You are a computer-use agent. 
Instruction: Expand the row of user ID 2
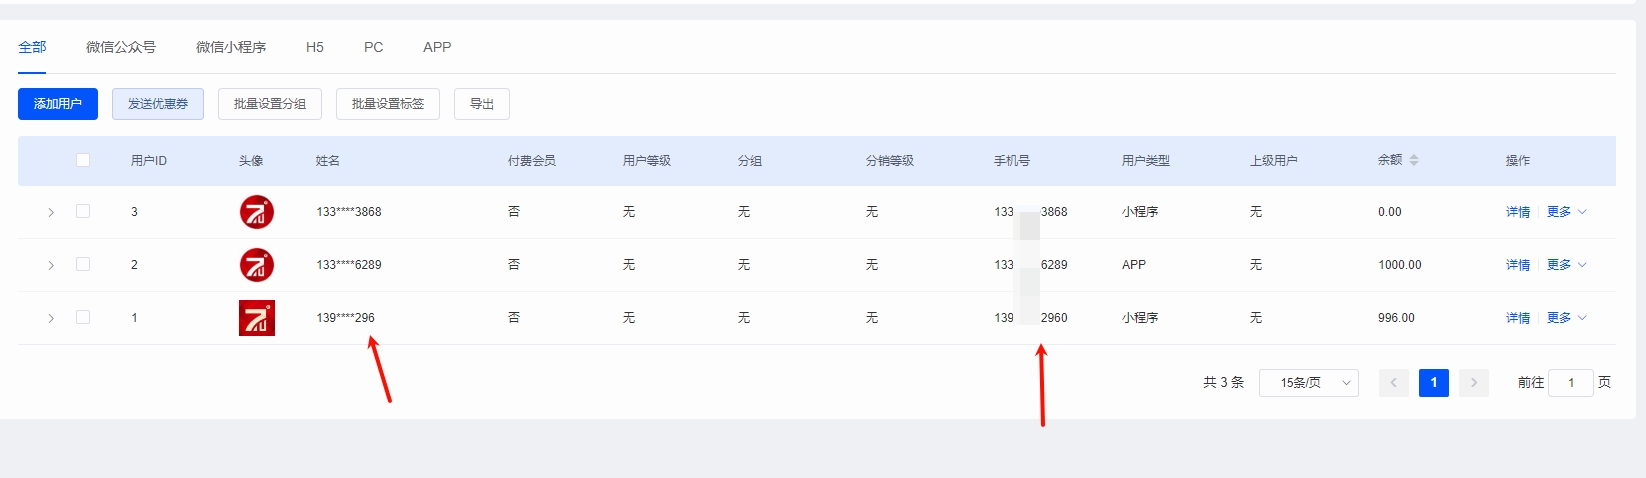[51, 265]
